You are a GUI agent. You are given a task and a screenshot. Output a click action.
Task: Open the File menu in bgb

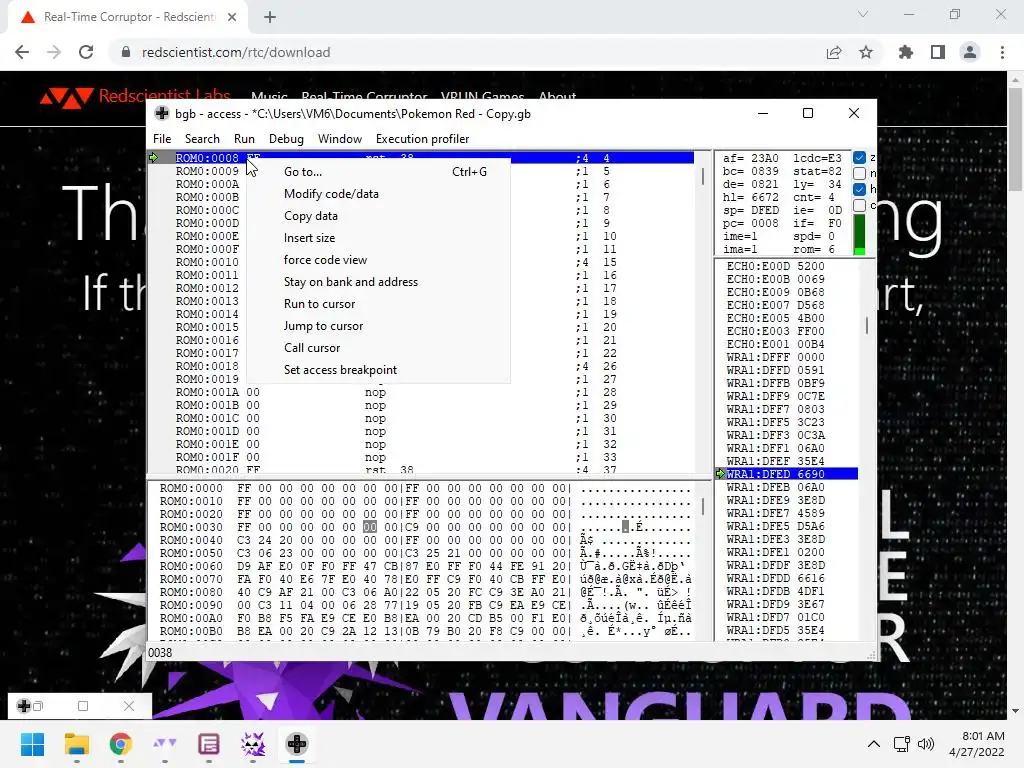[162, 138]
